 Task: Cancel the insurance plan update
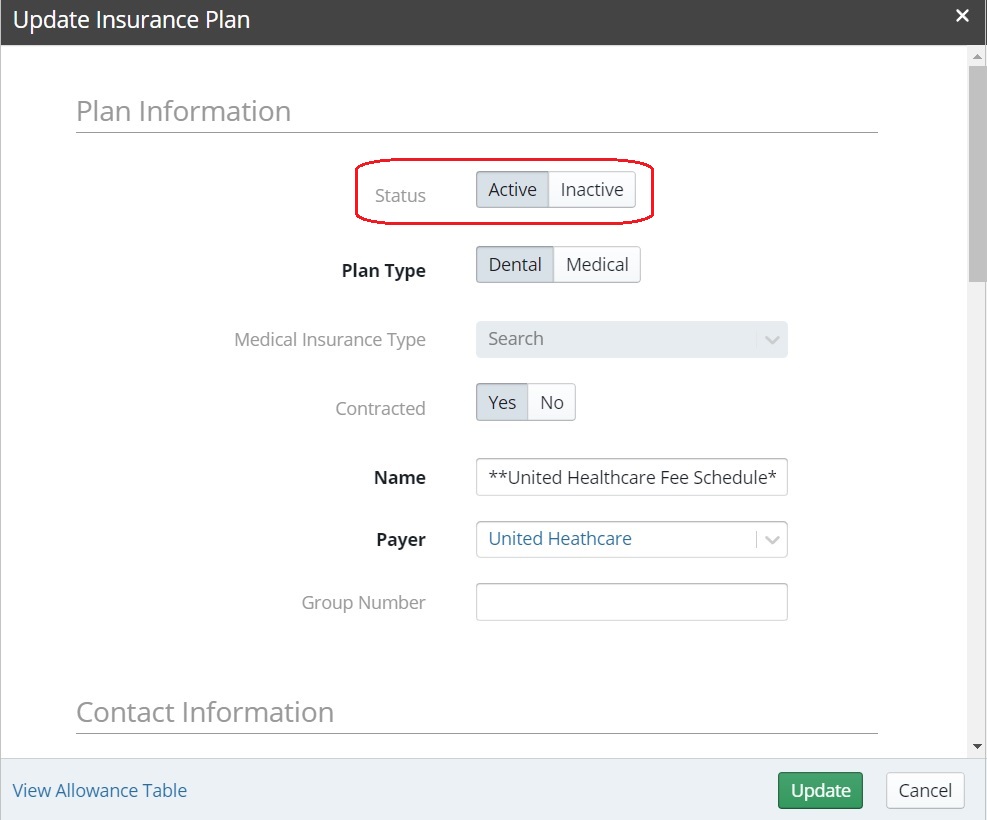click(x=924, y=790)
